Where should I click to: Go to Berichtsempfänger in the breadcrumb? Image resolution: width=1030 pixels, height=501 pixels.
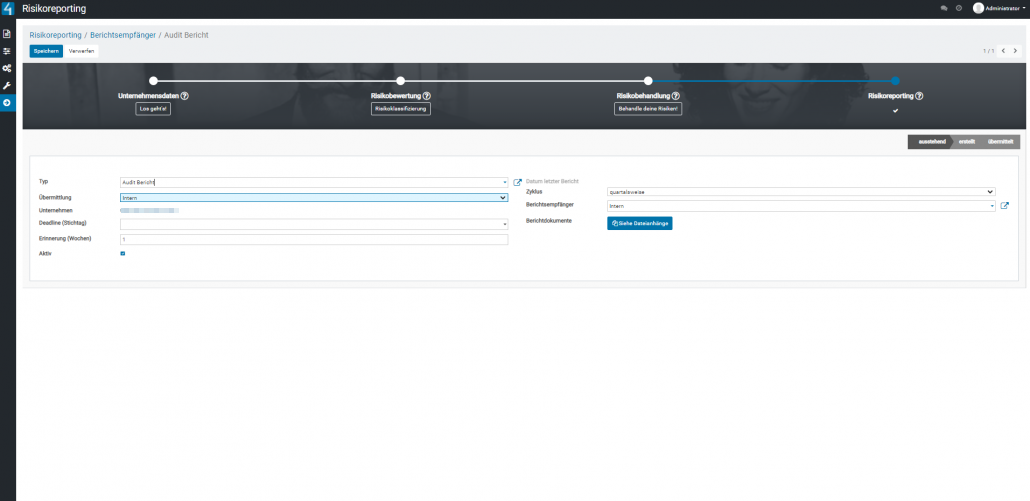122,35
